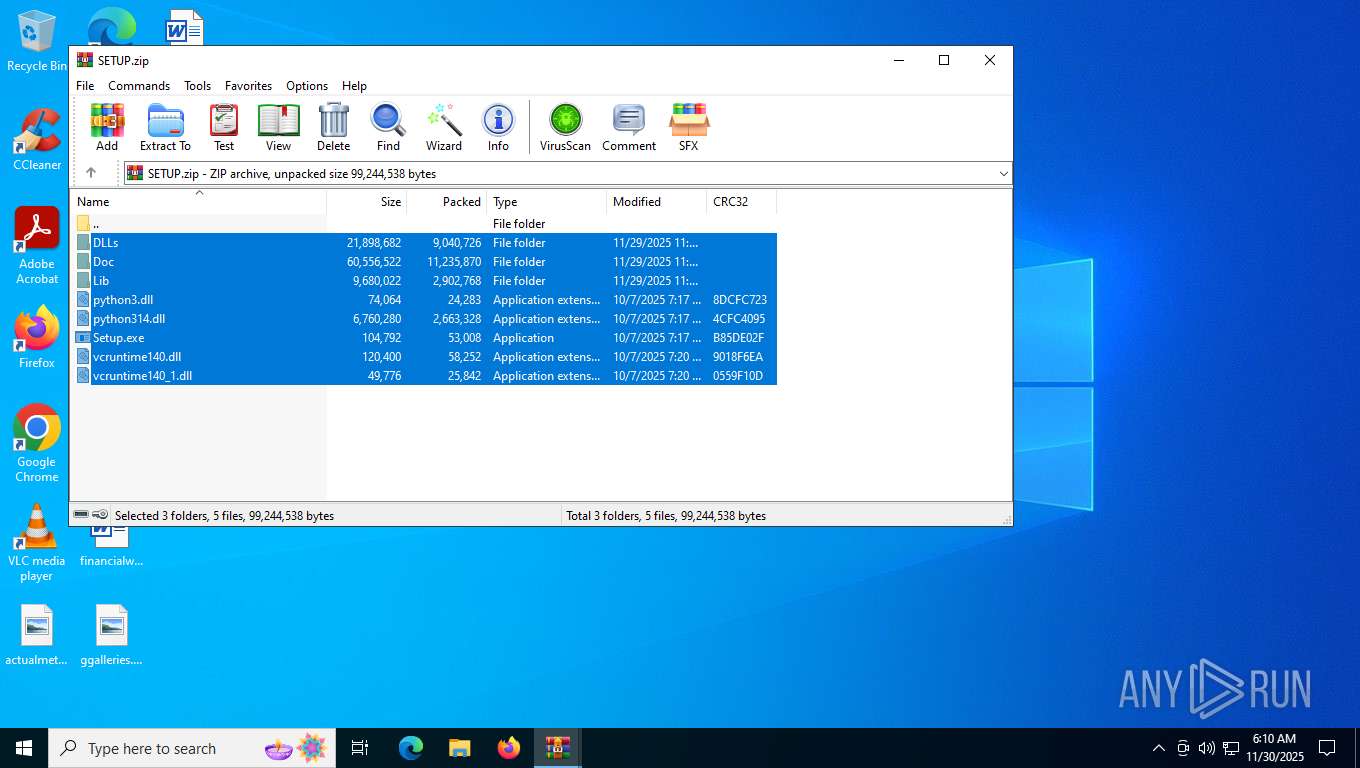Click the Add toolbar icon
The width and height of the screenshot is (1360, 768).
pos(107,127)
